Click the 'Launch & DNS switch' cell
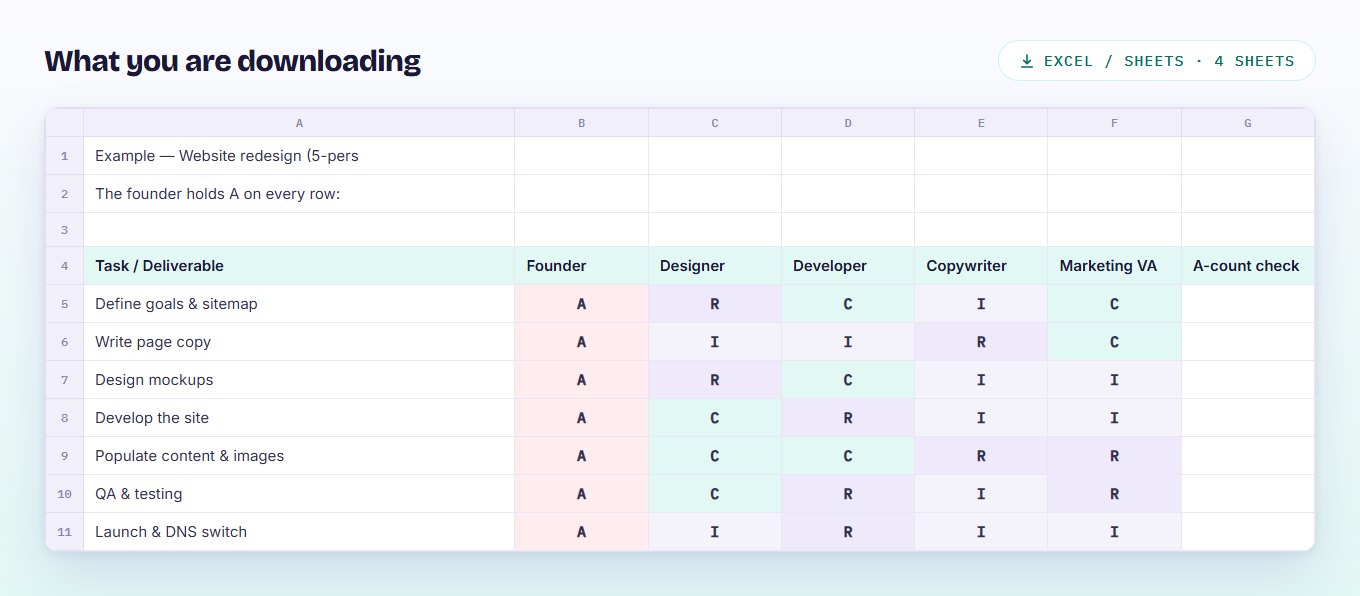The height and width of the screenshot is (596, 1360). click(299, 532)
